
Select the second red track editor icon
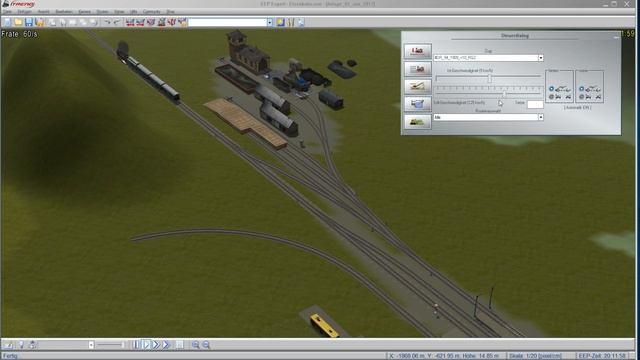140,22
